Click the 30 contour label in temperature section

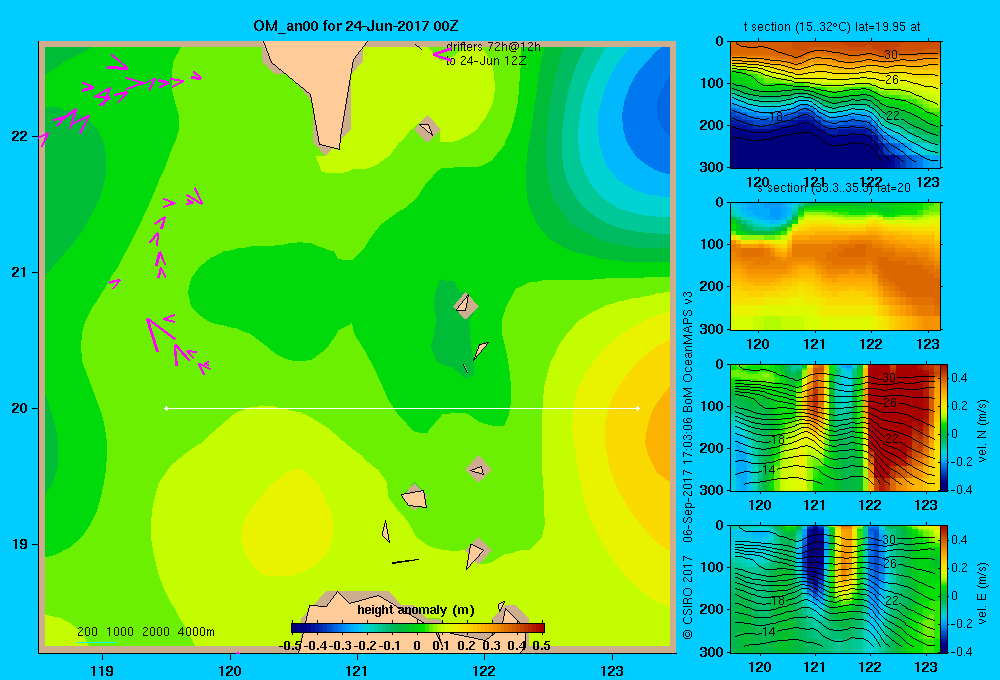pos(890,55)
